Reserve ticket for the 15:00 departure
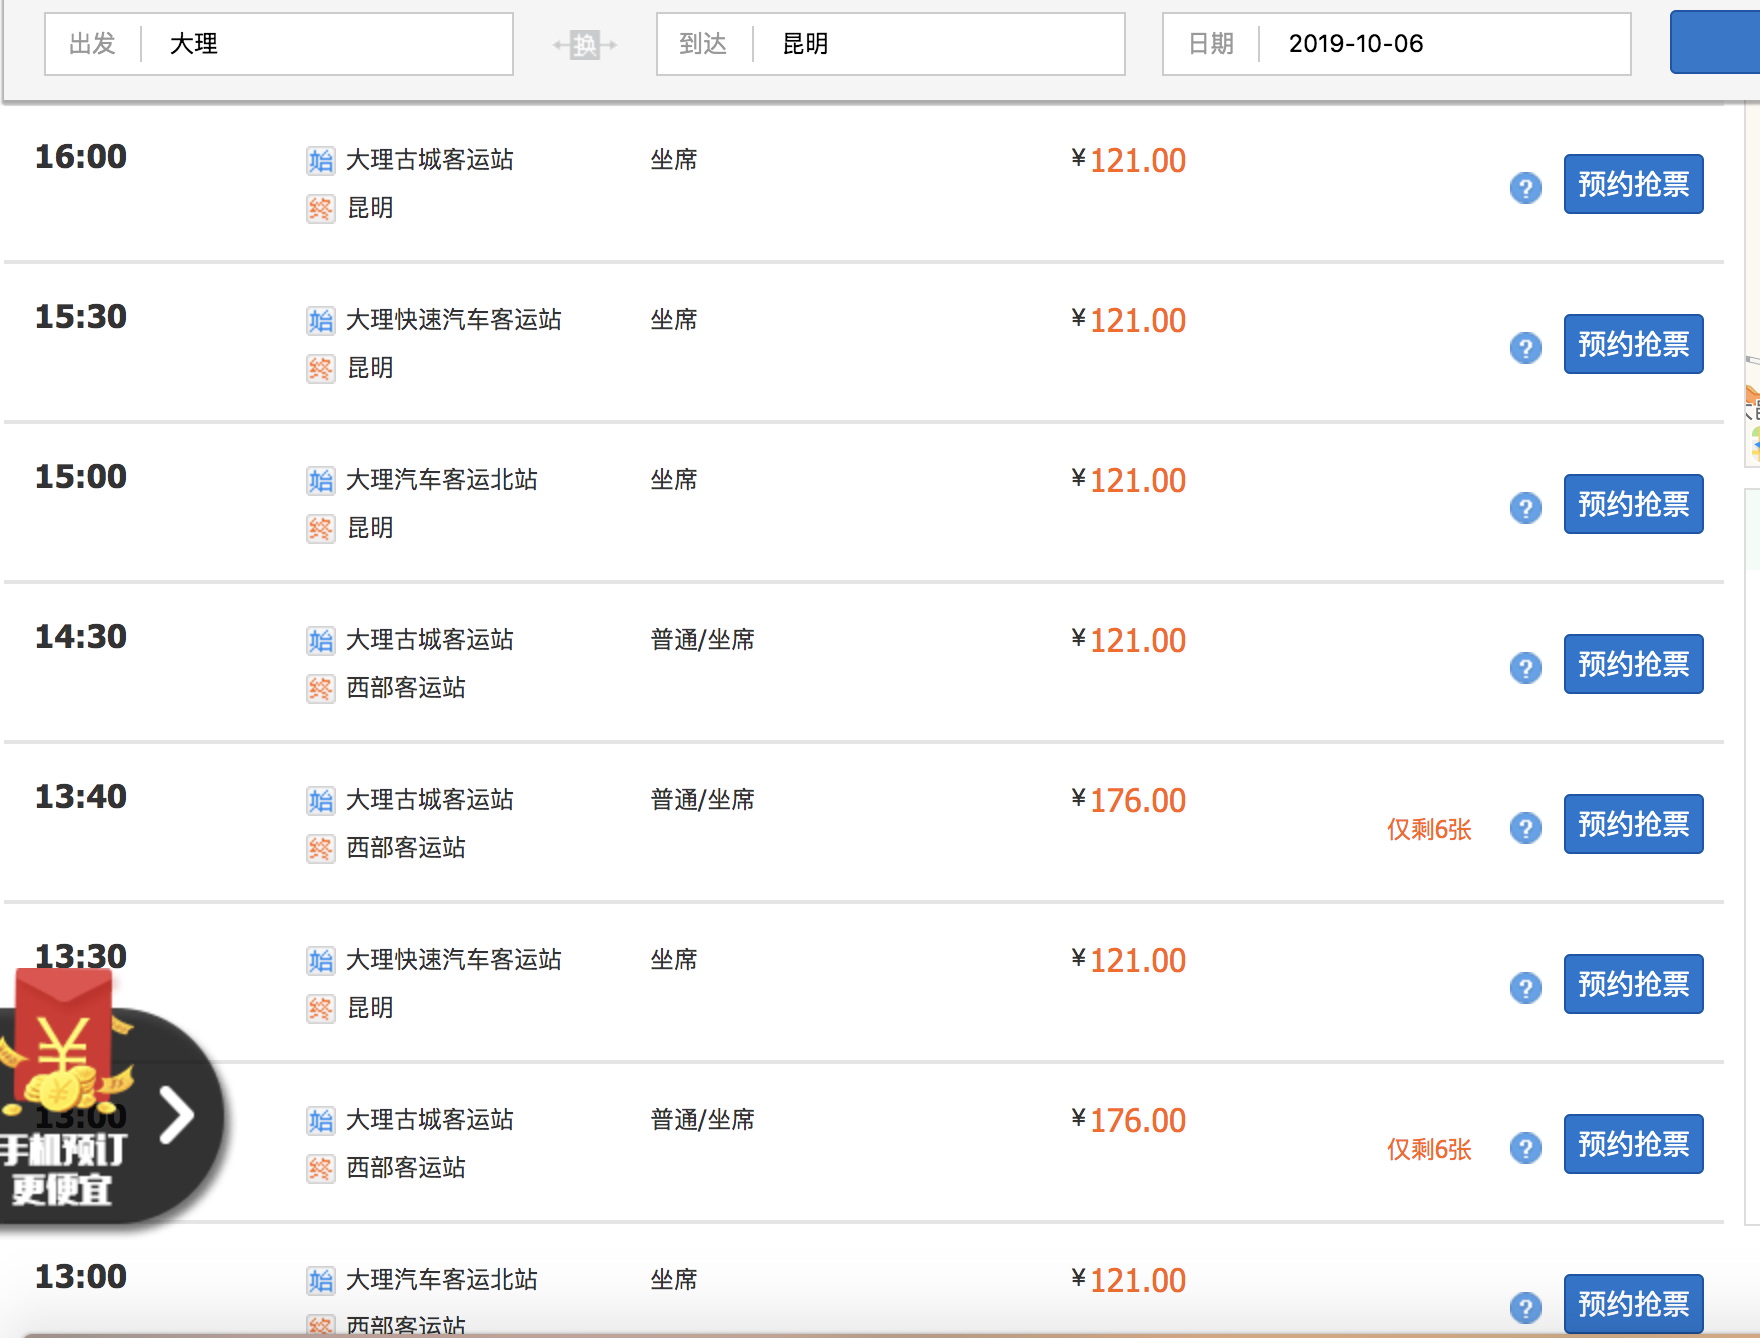1760x1338 pixels. pos(1633,504)
